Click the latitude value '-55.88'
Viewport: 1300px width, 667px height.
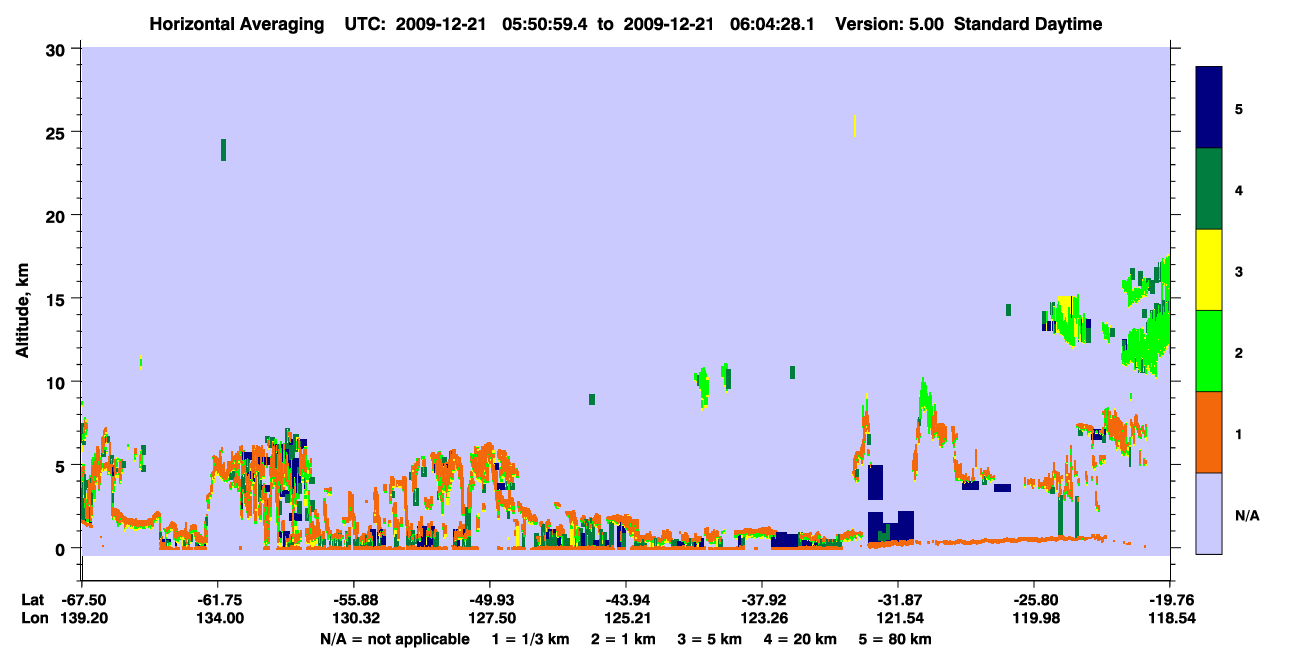tap(354, 600)
